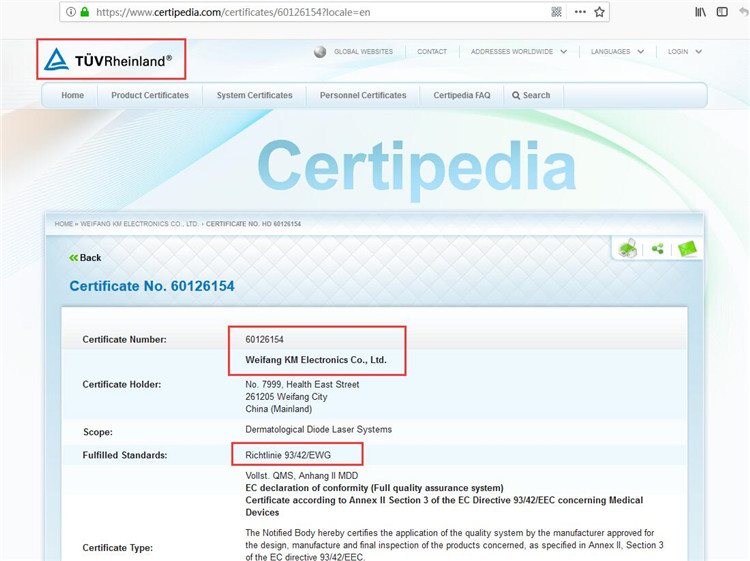Open the Firefox library icon
This screenshot has height=561, width=750.
pos(701,12)
